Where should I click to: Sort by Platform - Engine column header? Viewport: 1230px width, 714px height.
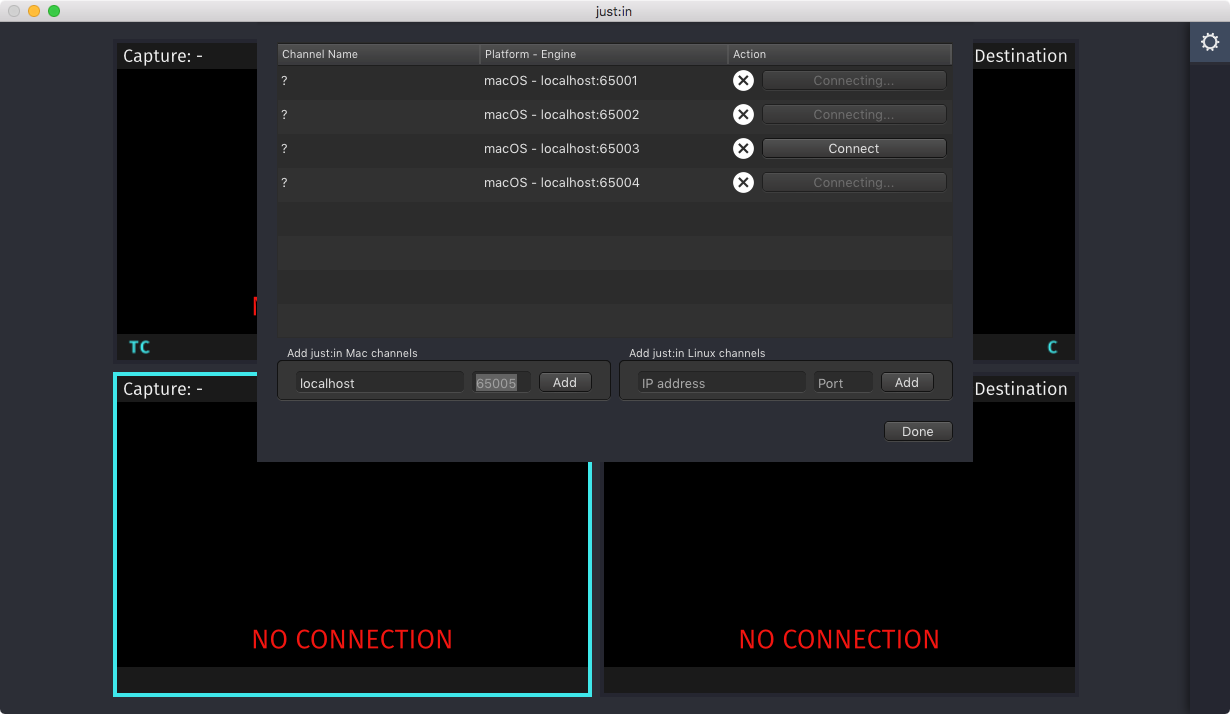[x=604, y=54]
